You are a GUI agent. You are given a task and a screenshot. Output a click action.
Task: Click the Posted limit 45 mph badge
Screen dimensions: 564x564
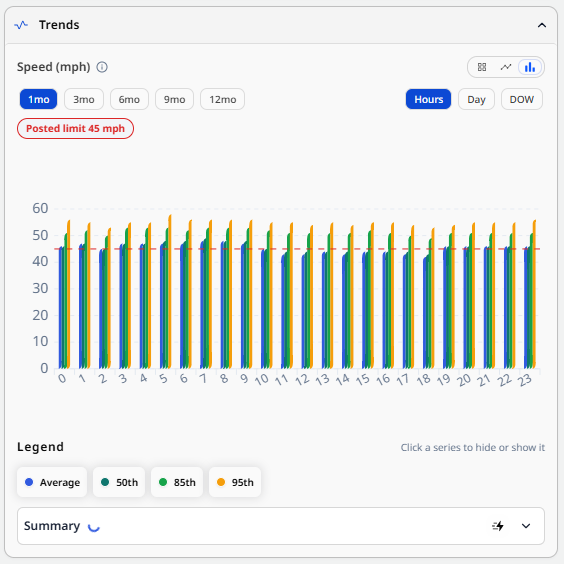[75, 128]
